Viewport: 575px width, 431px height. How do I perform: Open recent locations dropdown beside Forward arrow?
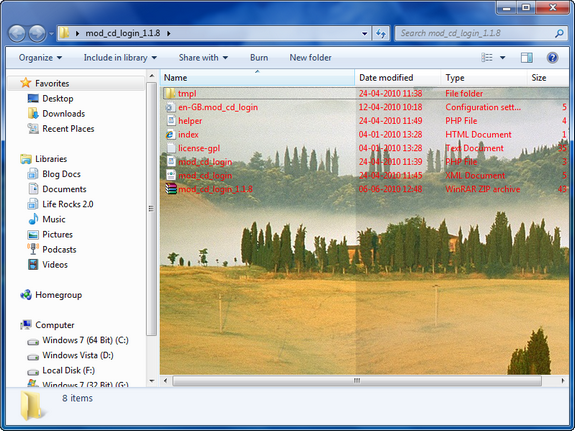pyautogui.click(x=51, y=34)
